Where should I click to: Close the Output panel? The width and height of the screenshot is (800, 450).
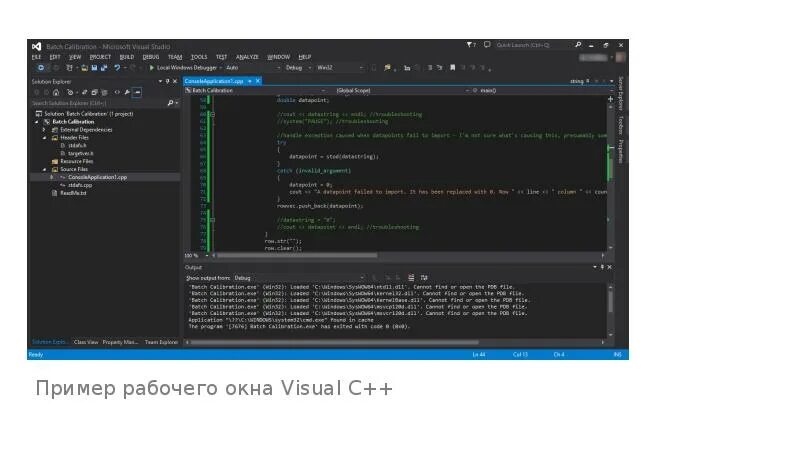[x=609, y=267]
